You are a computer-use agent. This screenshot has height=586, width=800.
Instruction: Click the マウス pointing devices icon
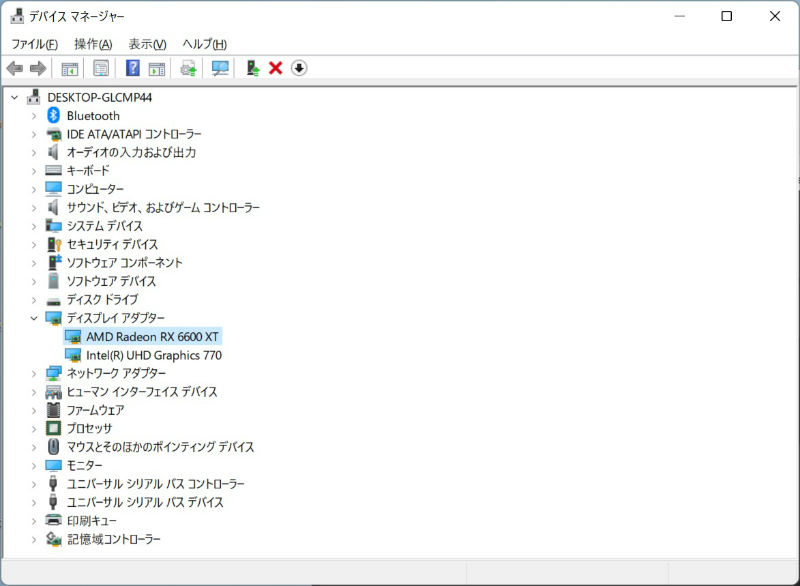pyautogui.click(x=54, y=447)
